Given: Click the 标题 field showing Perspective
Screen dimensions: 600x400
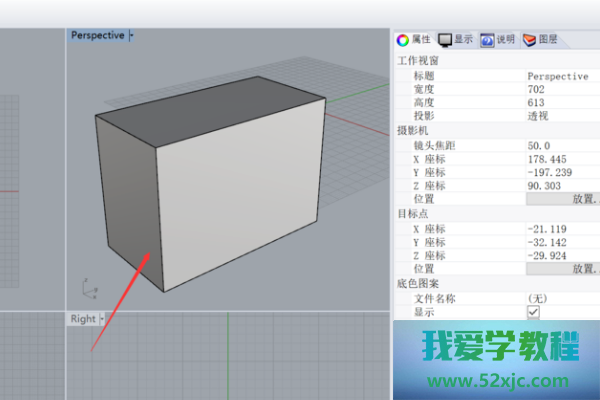Looking at the screenshot, I should click(560, 76).
